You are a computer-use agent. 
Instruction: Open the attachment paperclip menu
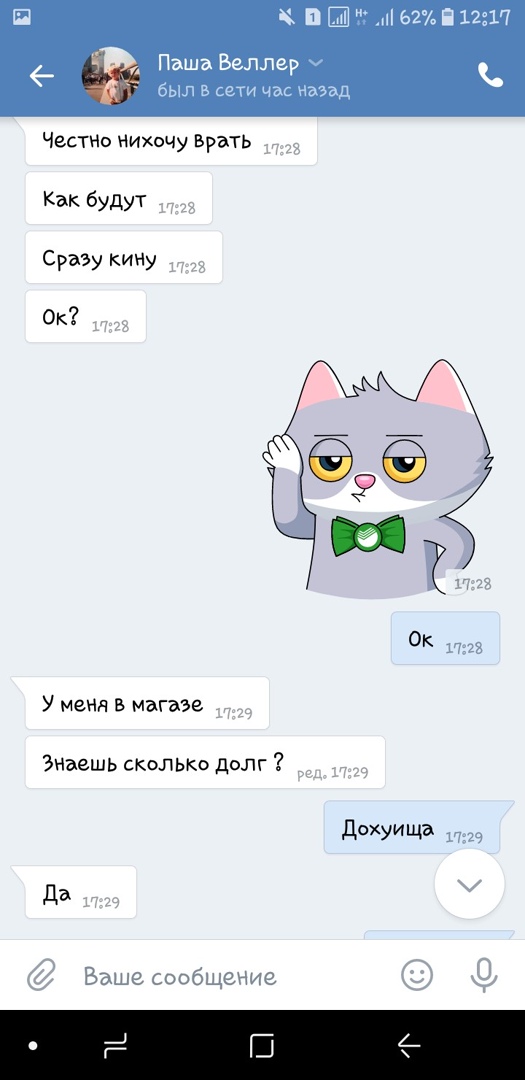(x=41, y=975)
